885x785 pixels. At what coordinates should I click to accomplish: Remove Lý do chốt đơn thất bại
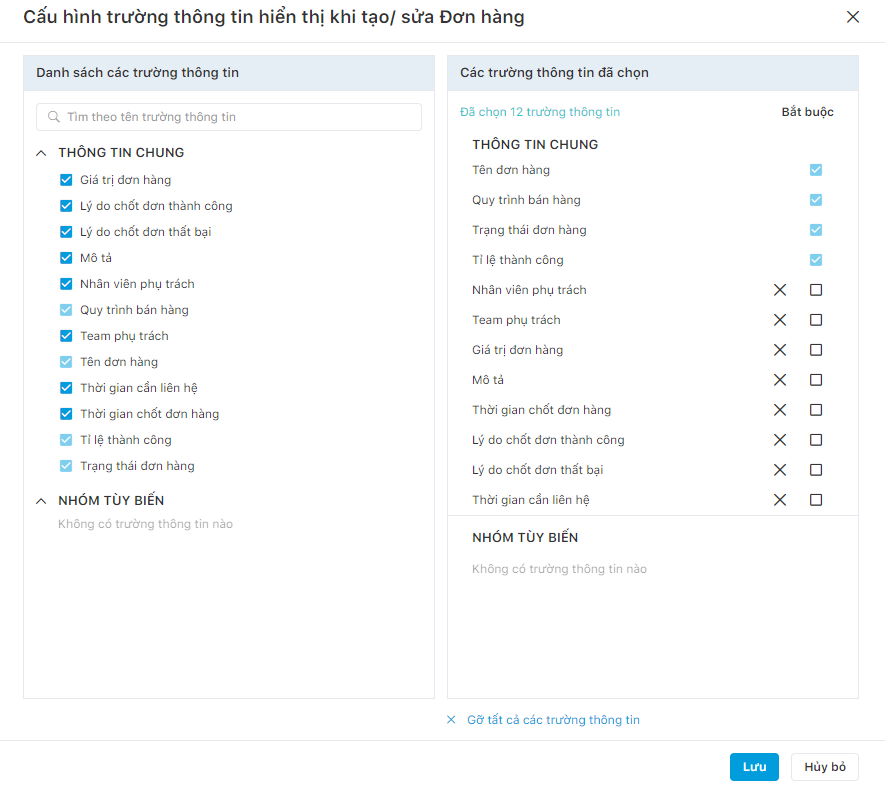[x=779, y=470]
